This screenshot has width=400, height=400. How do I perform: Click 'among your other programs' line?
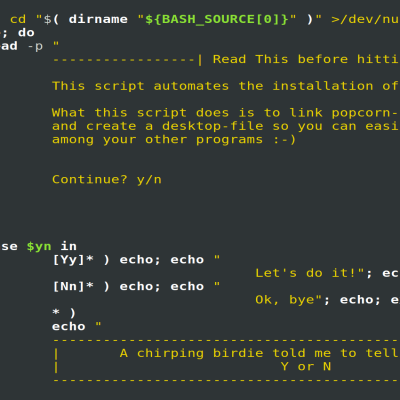174,140
